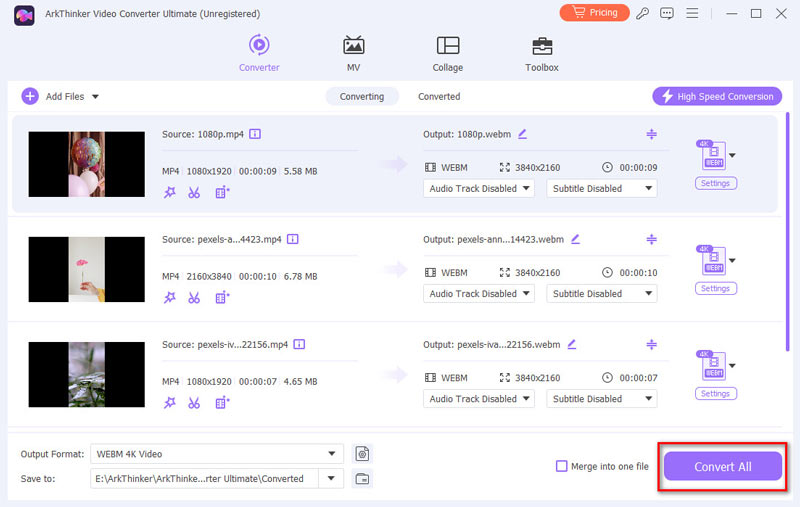800x507 pixels.
Task: Click the Convert All button
Action: pyautogui.click(x=722, y=466)
